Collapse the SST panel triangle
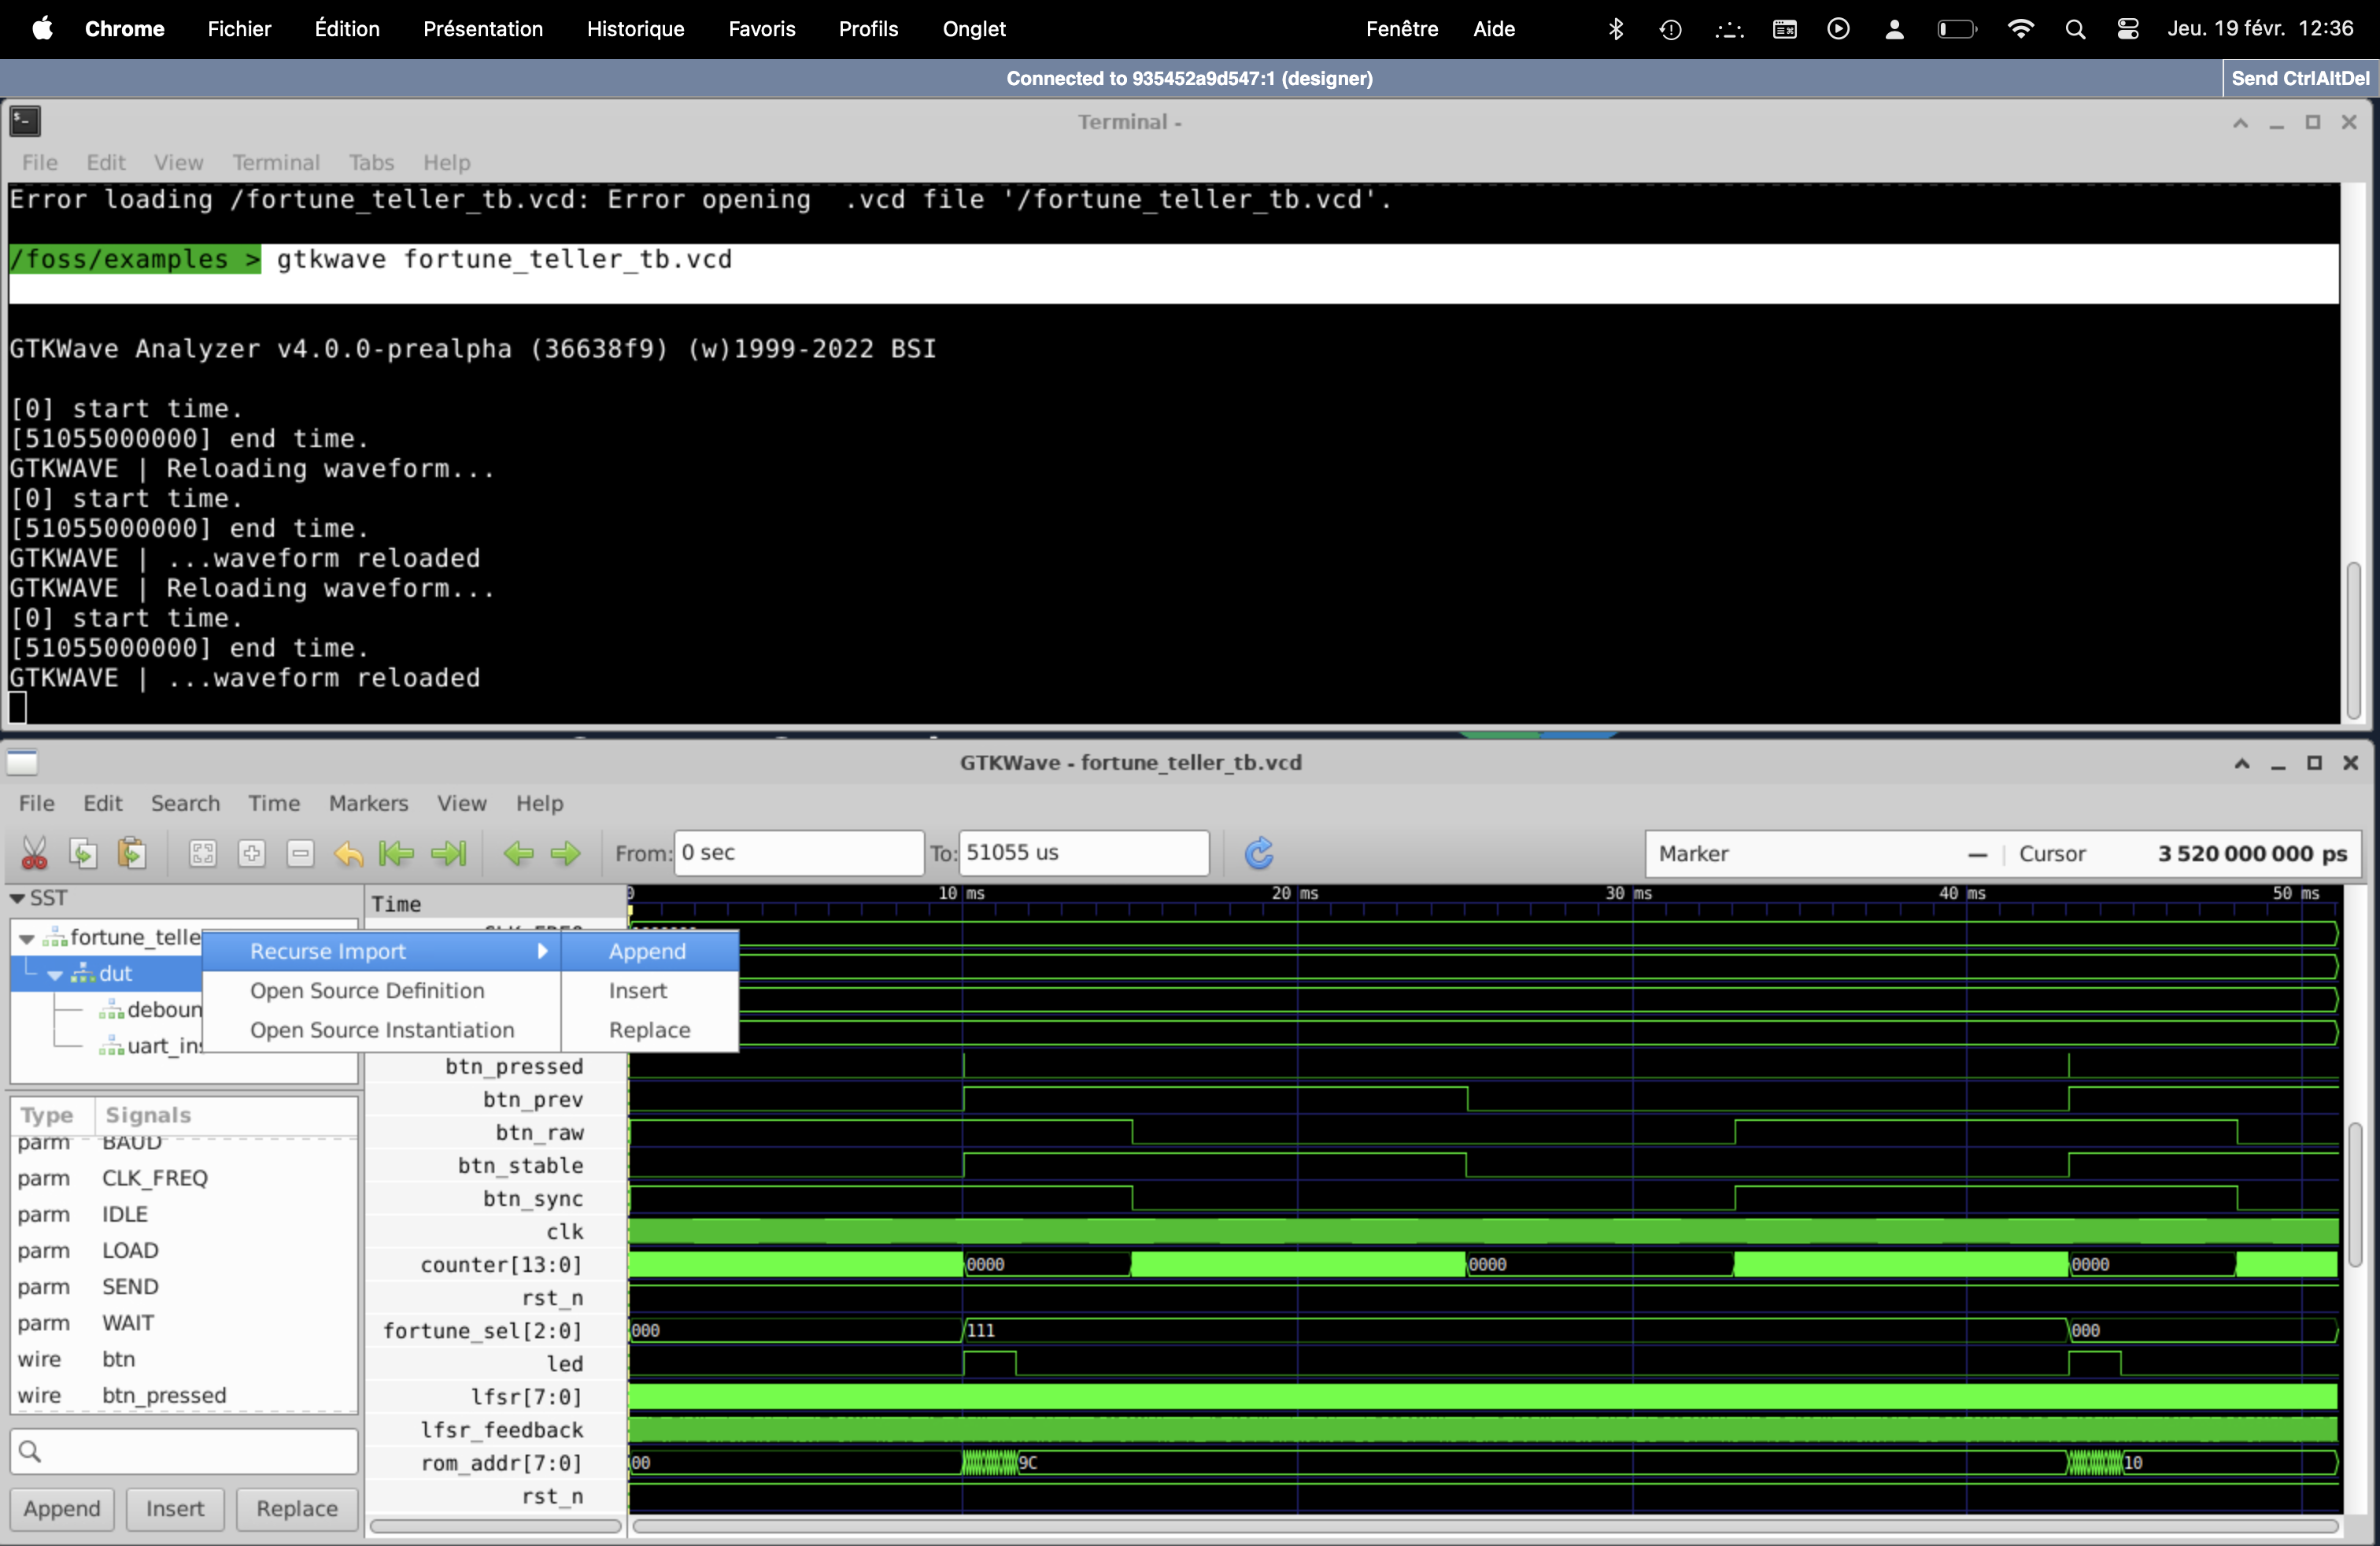 17,898
